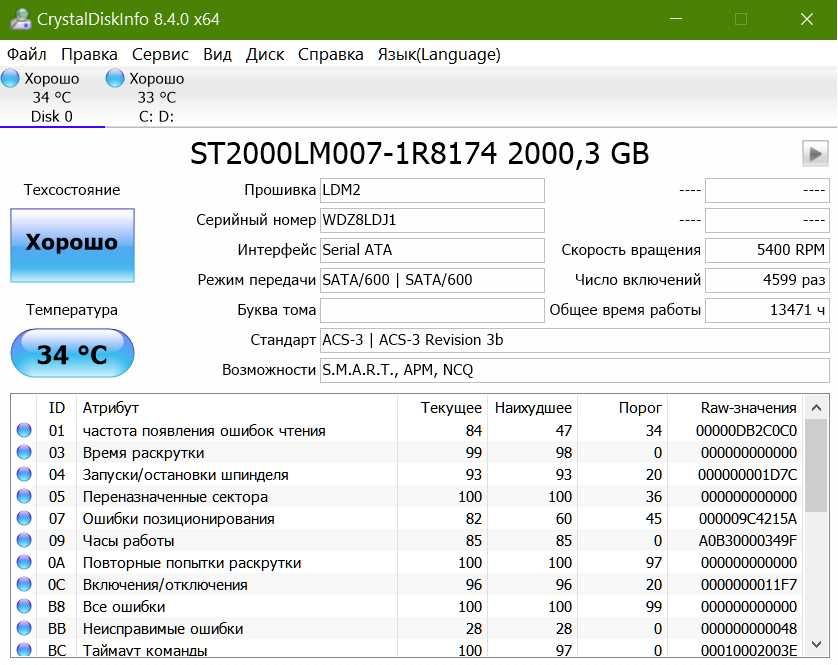Click the serial number WDZ8LDJ1 field
Screen dimensions: 838x665
tap(432, 220)
